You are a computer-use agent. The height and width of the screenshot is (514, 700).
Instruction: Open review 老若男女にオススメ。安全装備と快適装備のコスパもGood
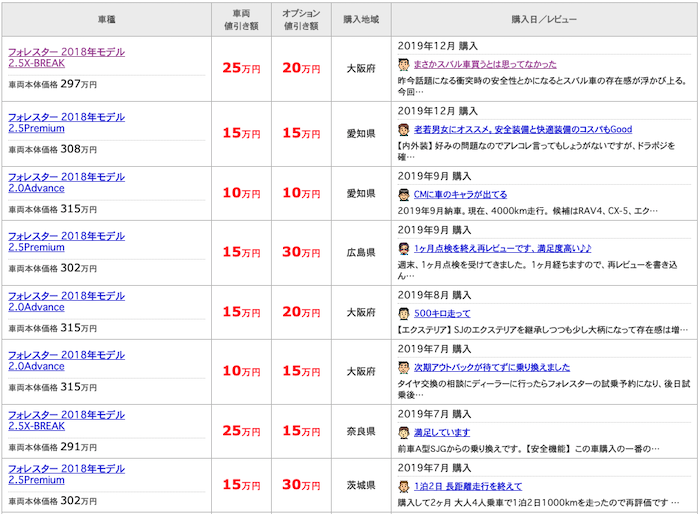(523, 130)
